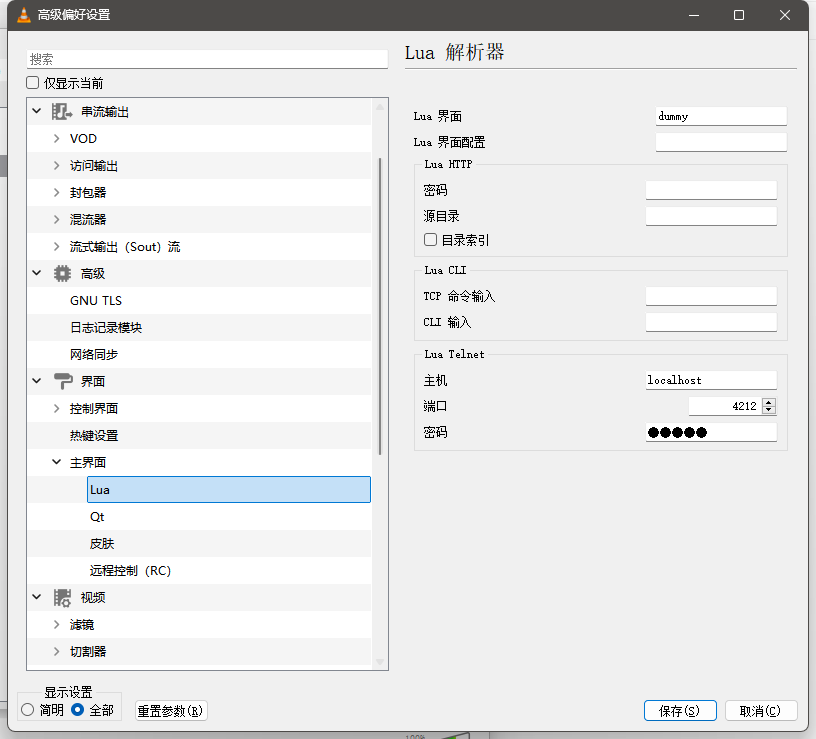Image resolution: width=816 pixels, height=739 pixels.
Task: Click the 取消(C) button
Action: click(761, 710)
